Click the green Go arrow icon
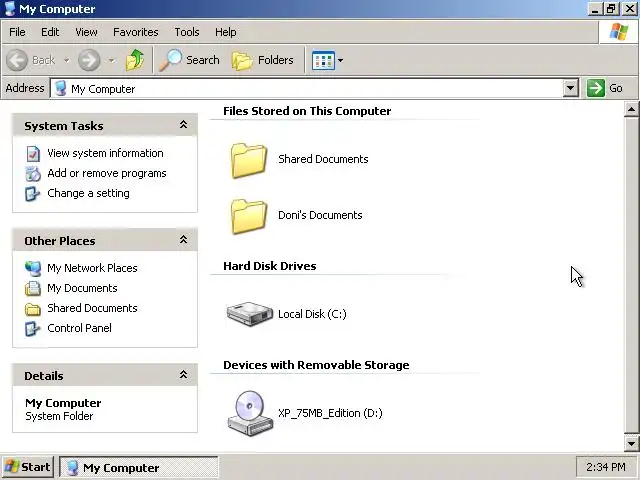The width and height of the screenshot is (640, 480). tap(596, 88)
